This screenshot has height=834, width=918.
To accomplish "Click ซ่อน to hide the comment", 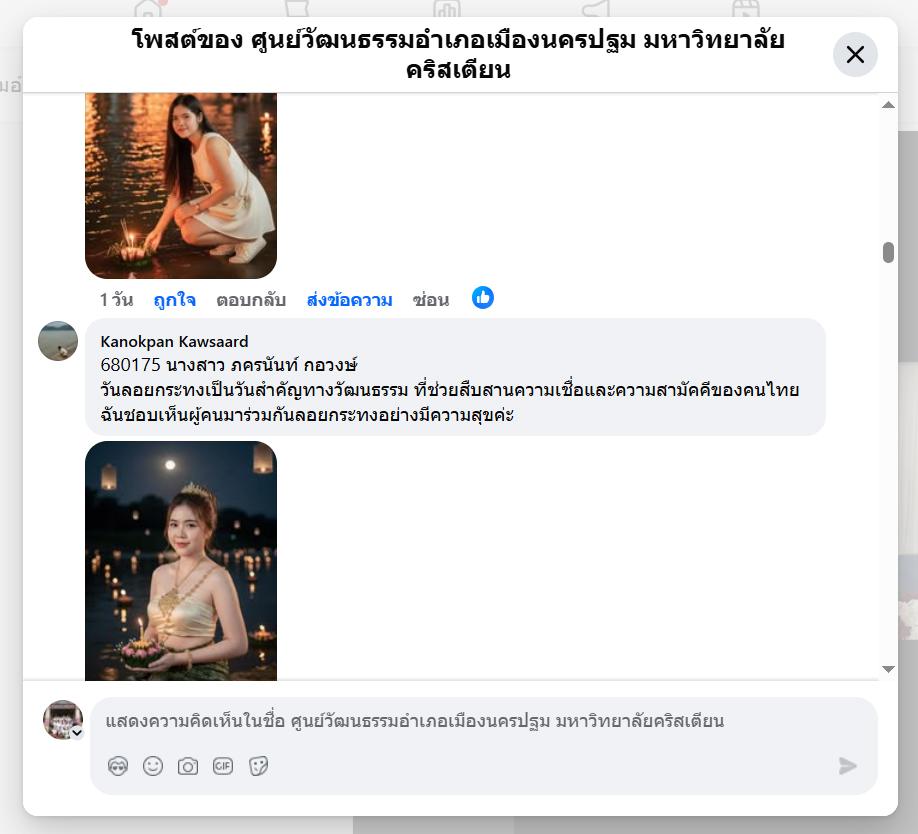I will click(x=431, y=300).
